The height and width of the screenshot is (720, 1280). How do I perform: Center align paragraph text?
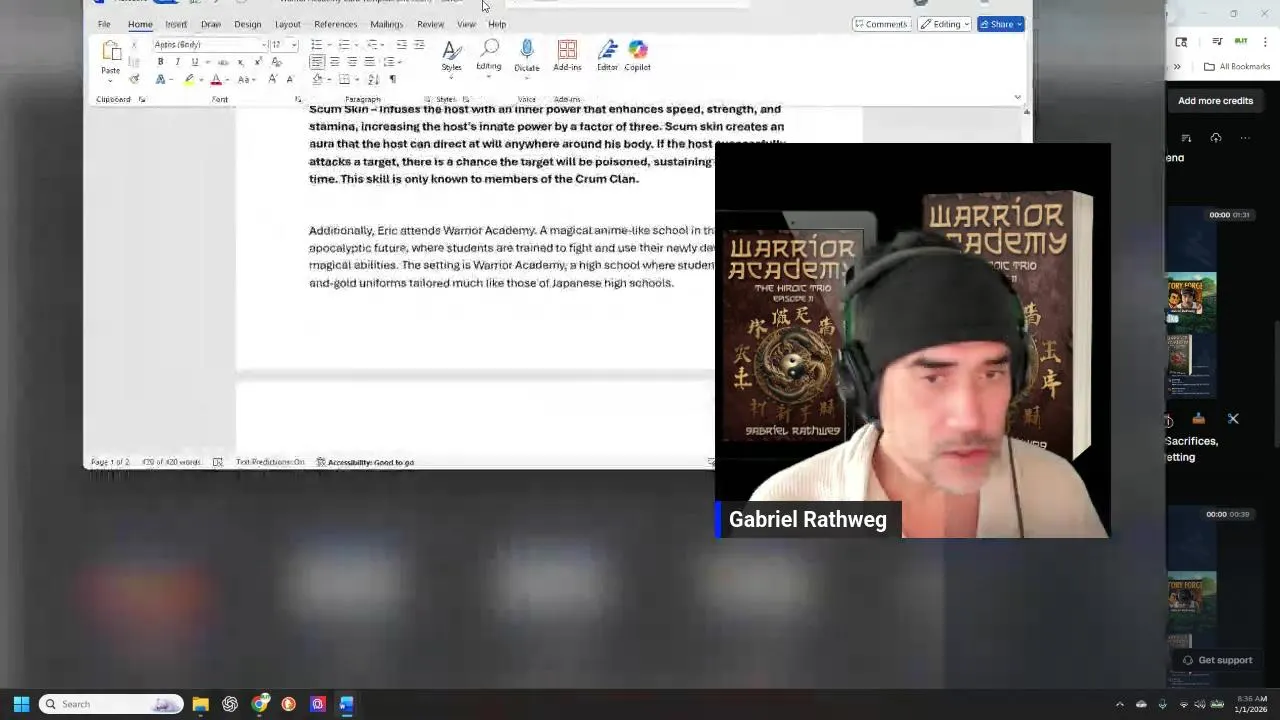coord(334,62)
